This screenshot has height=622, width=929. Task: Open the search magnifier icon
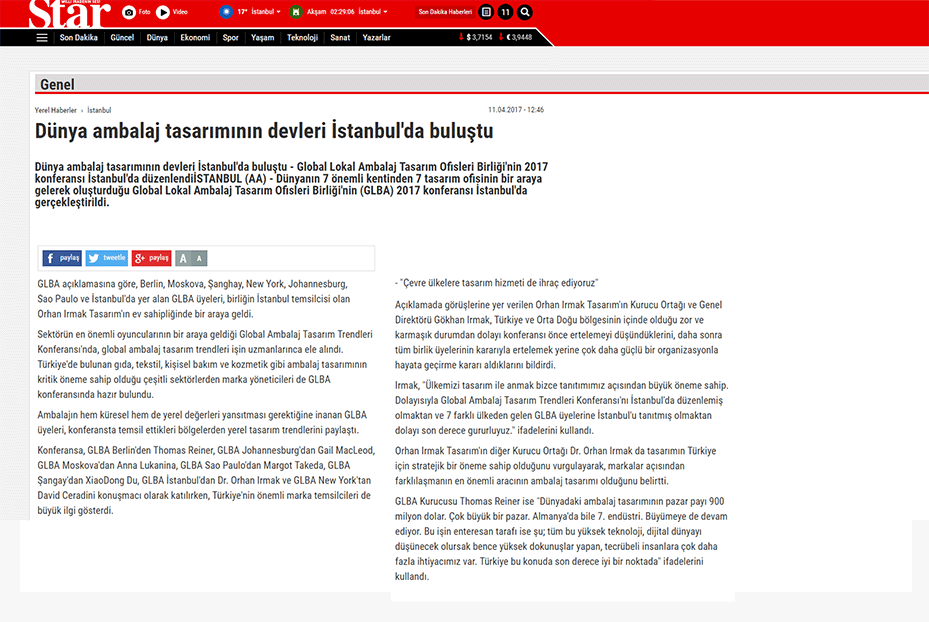pos(524,12)
